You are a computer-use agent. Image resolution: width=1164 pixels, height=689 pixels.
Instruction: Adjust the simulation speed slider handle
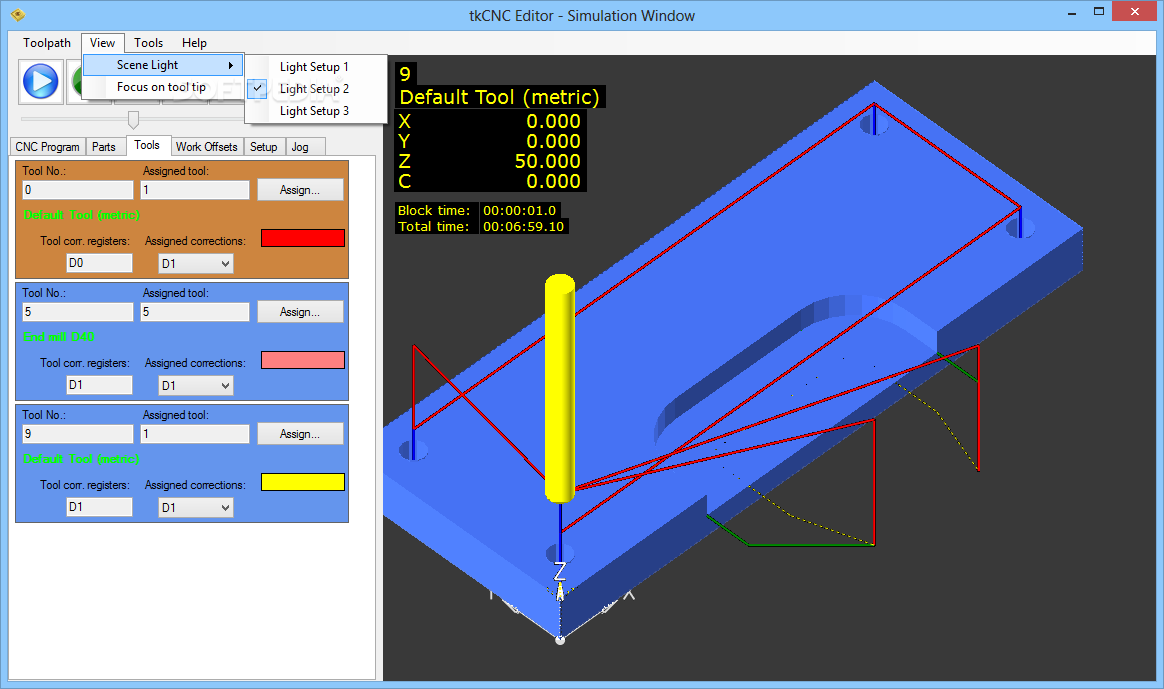click(134, 119)
